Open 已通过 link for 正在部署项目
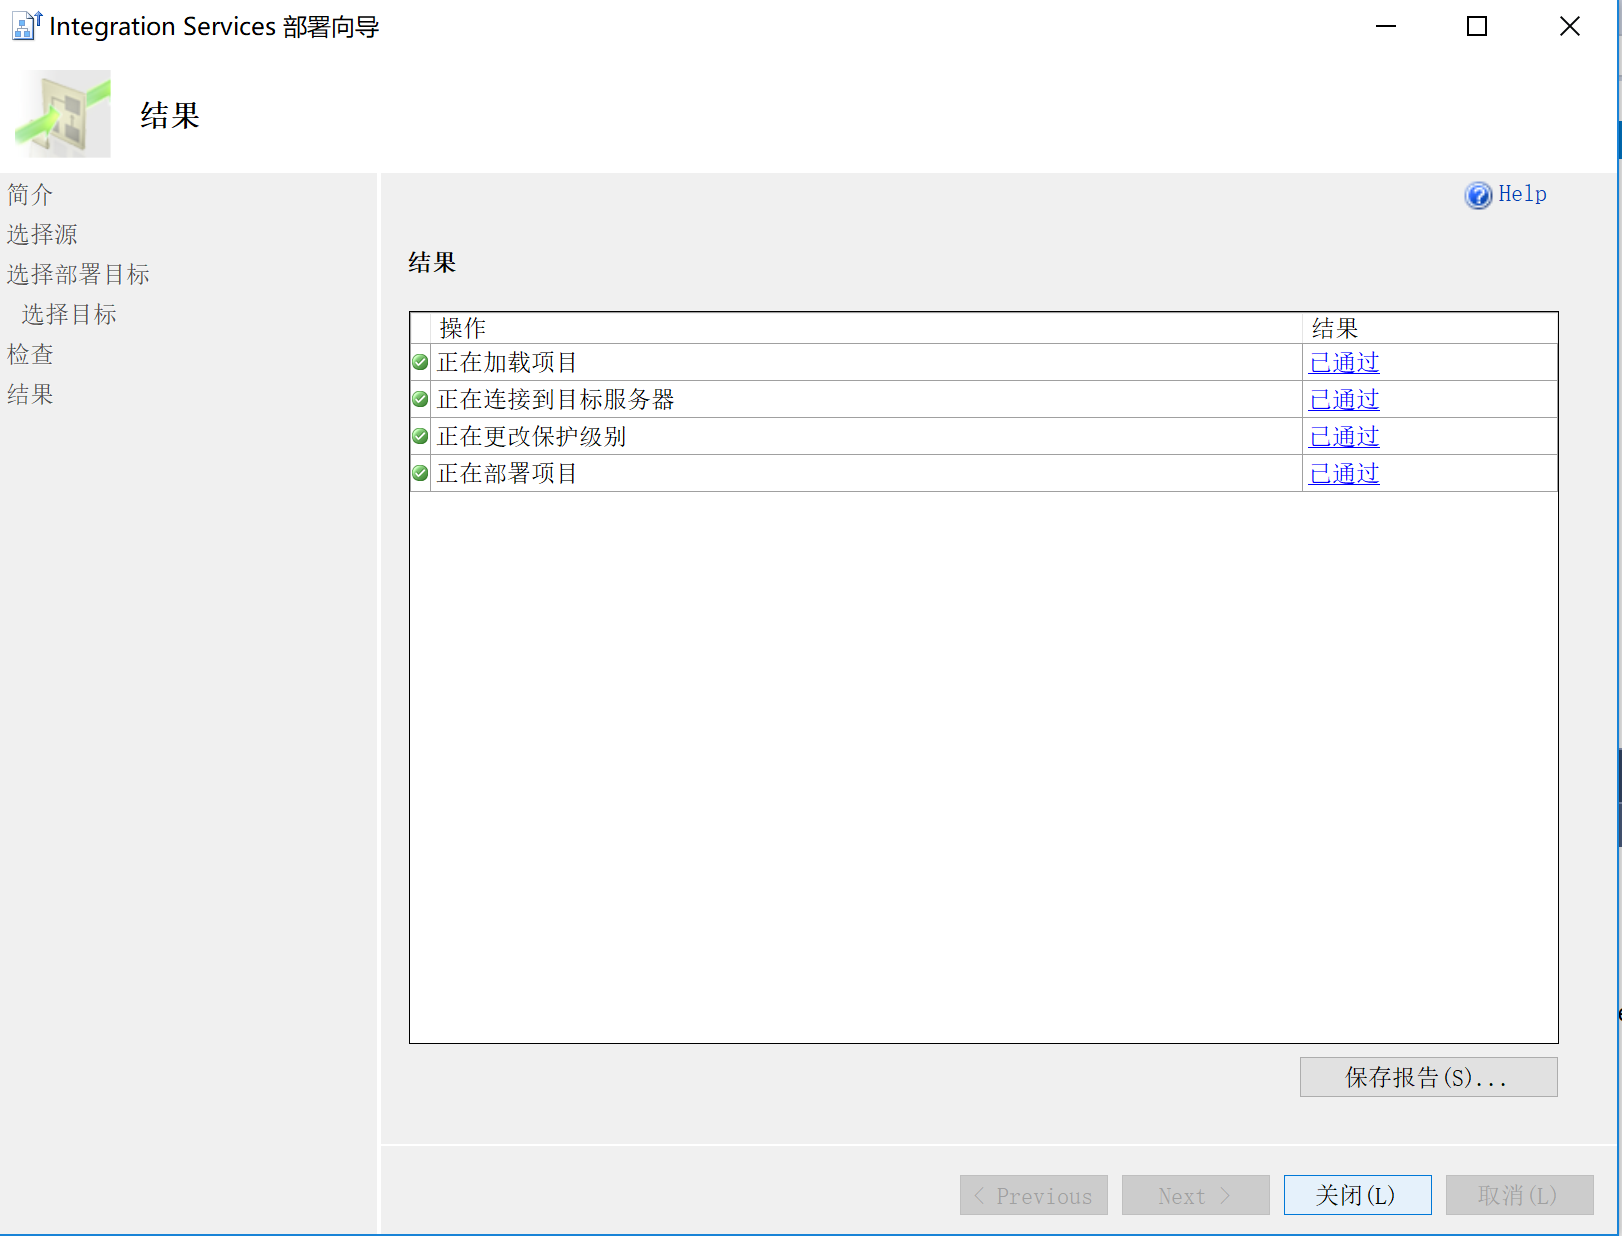The image size is (1622, 1236). pos(1345,473)
